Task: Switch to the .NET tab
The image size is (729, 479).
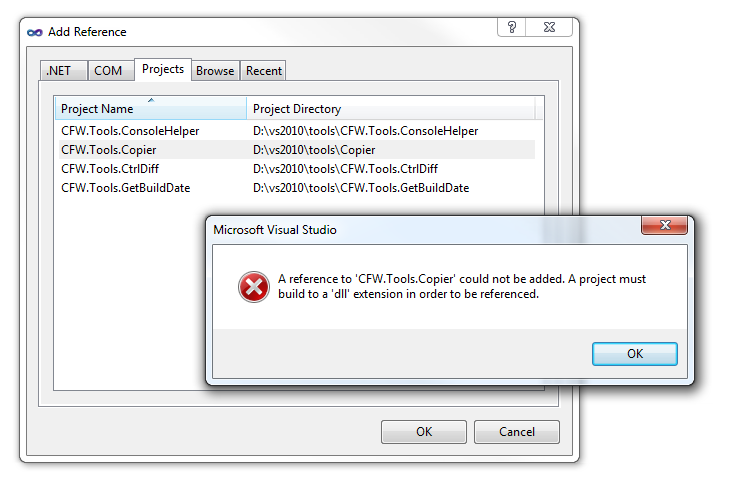Action: click(x=63, y=71)
